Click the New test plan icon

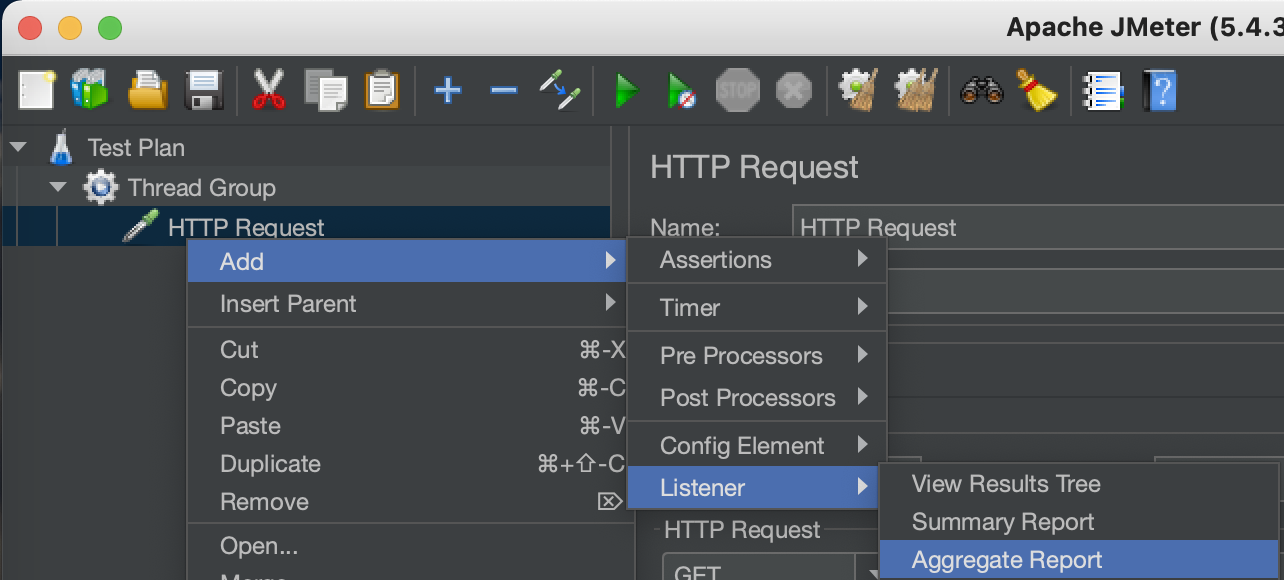(x=37, y=91)
